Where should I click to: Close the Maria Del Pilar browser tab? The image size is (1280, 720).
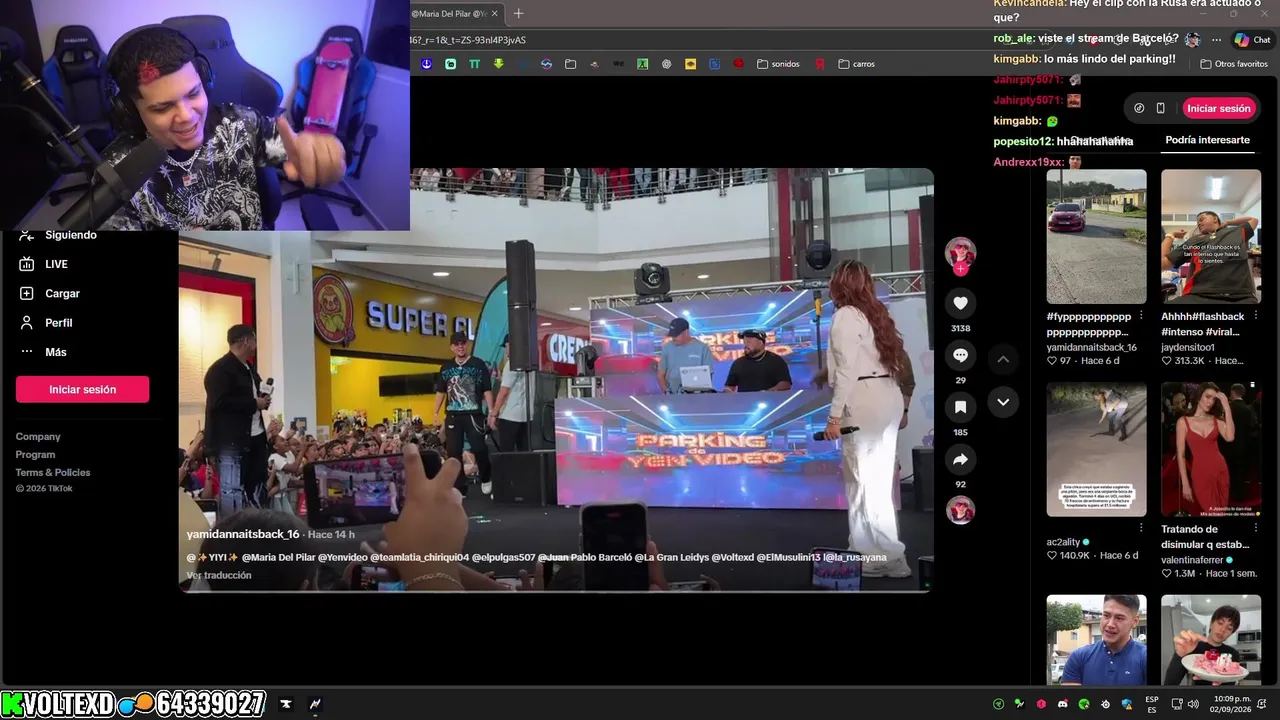[x=494, y=13]
